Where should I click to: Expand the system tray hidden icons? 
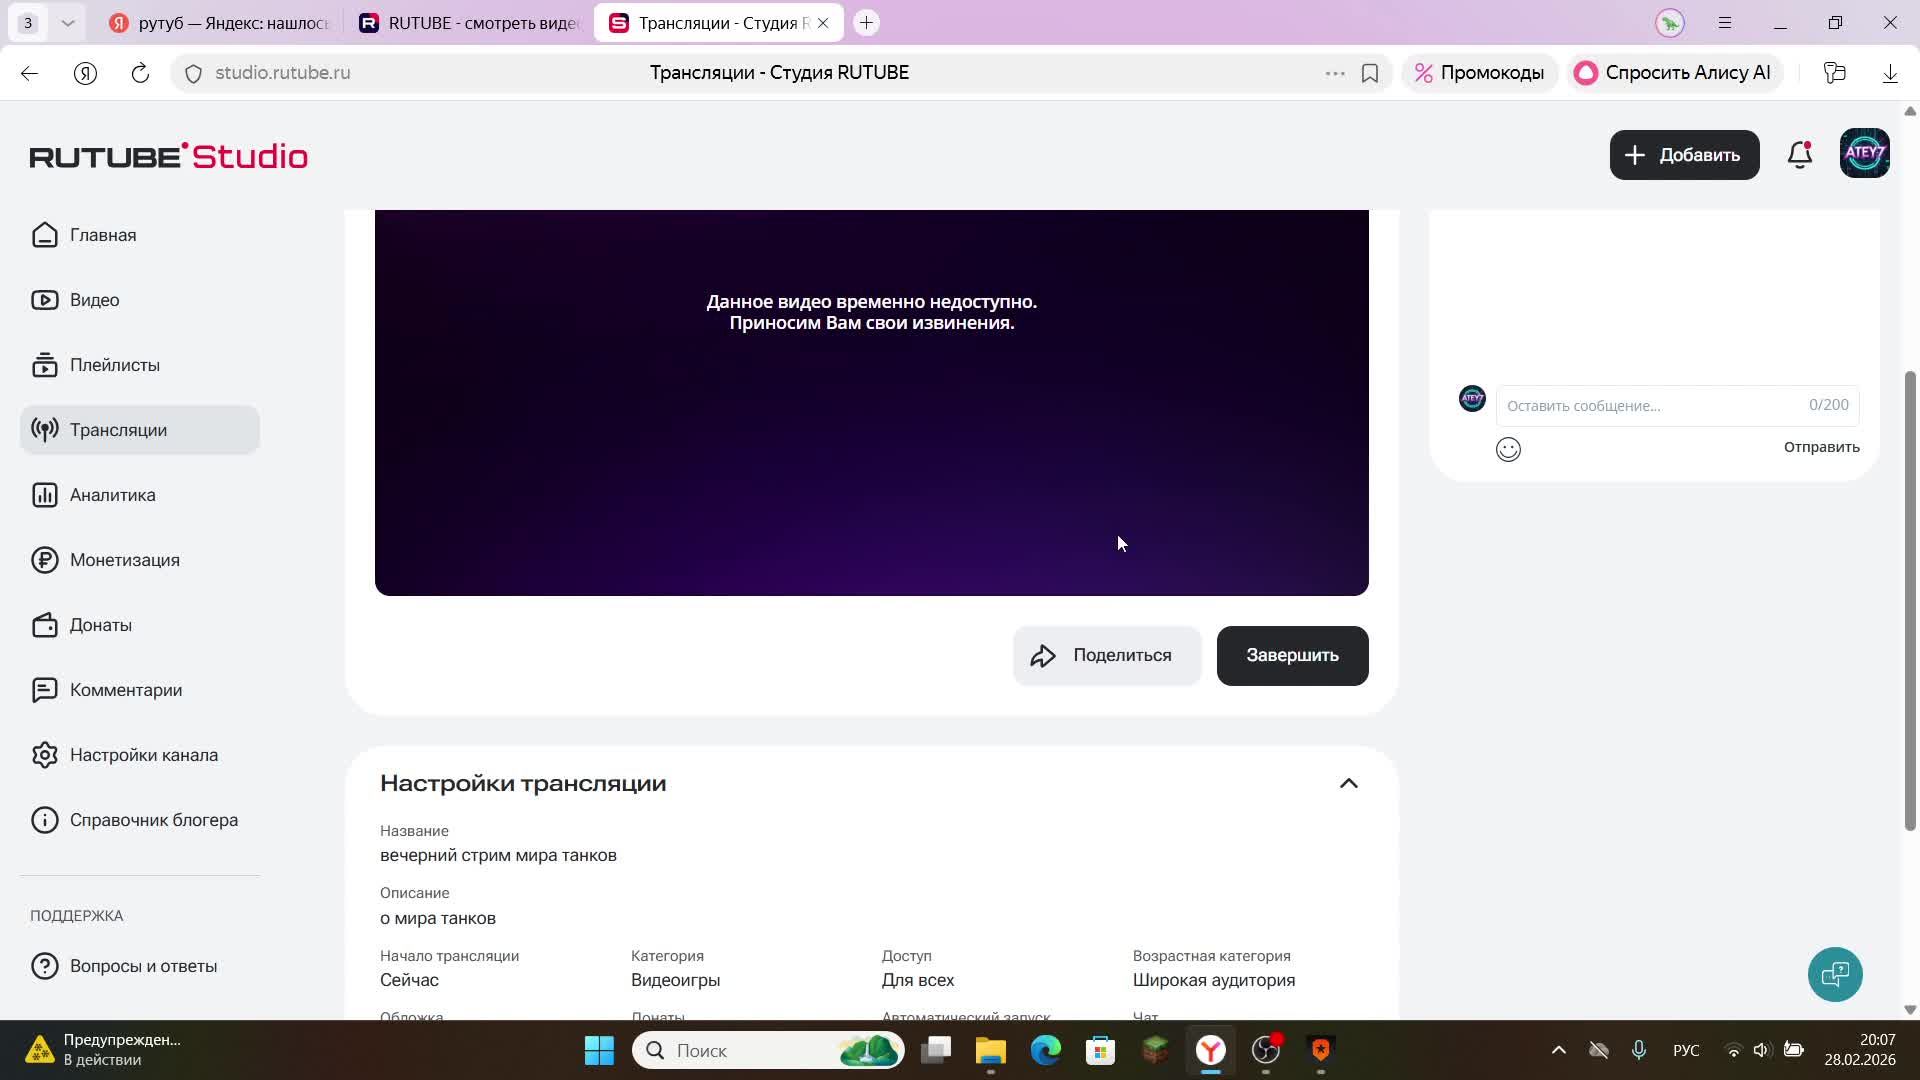(x=1558, y=1050)
